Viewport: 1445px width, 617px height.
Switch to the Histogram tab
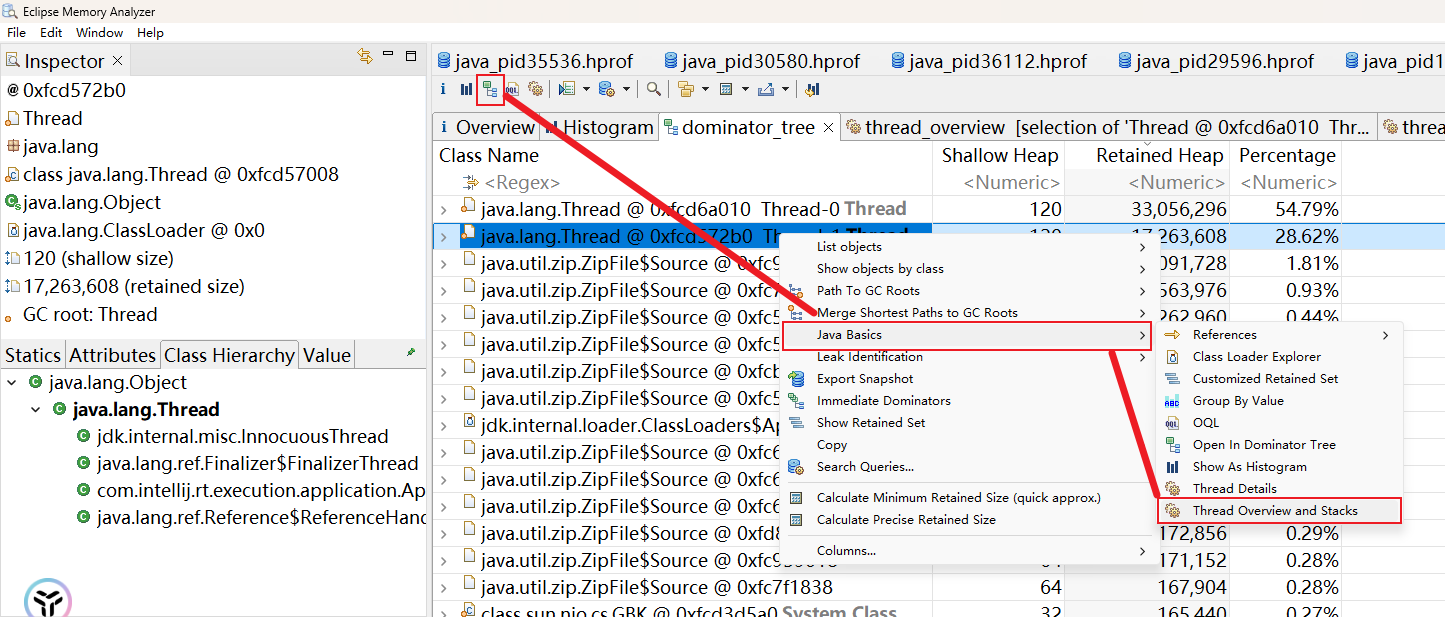(600, 127)
